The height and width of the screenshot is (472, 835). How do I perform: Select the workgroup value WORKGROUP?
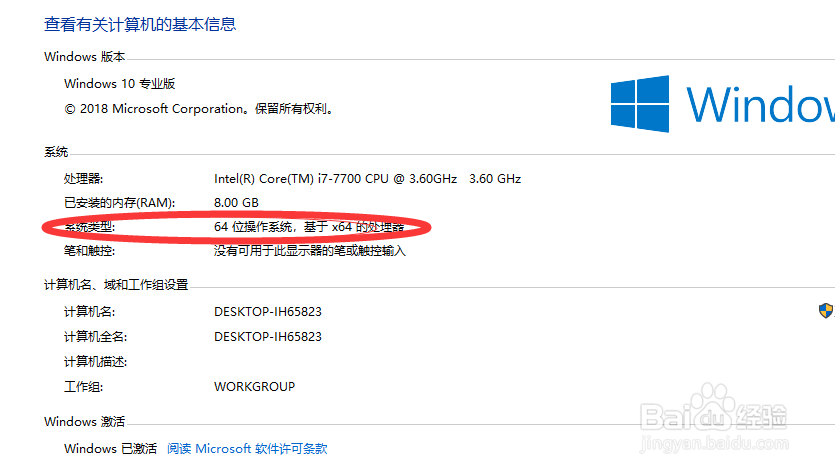[x=255, y=387]
